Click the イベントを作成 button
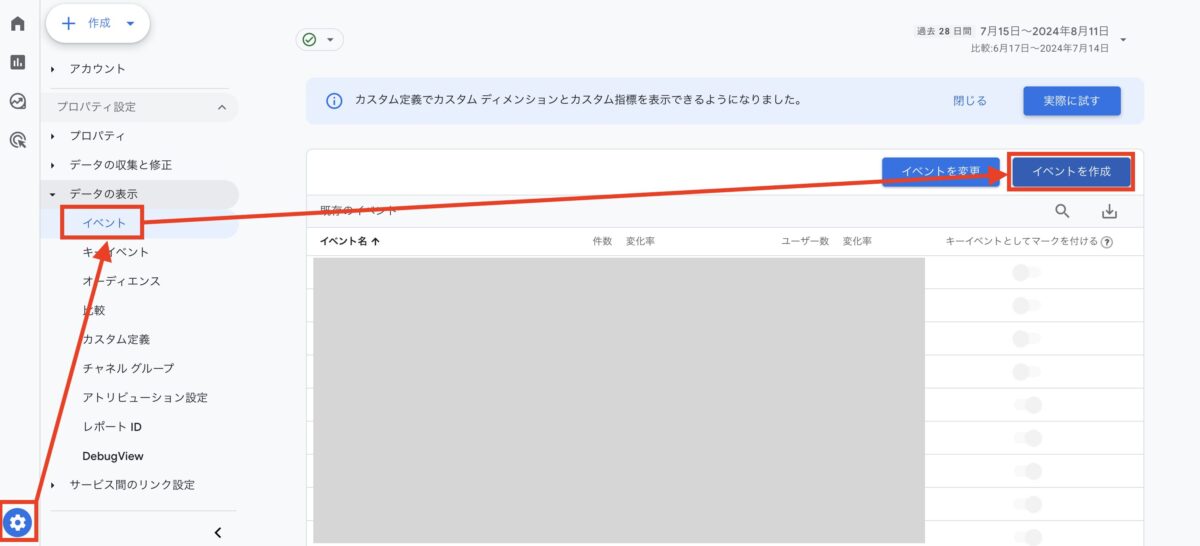This screenshot has height=546, width=1200. [x=1071, y=172]
